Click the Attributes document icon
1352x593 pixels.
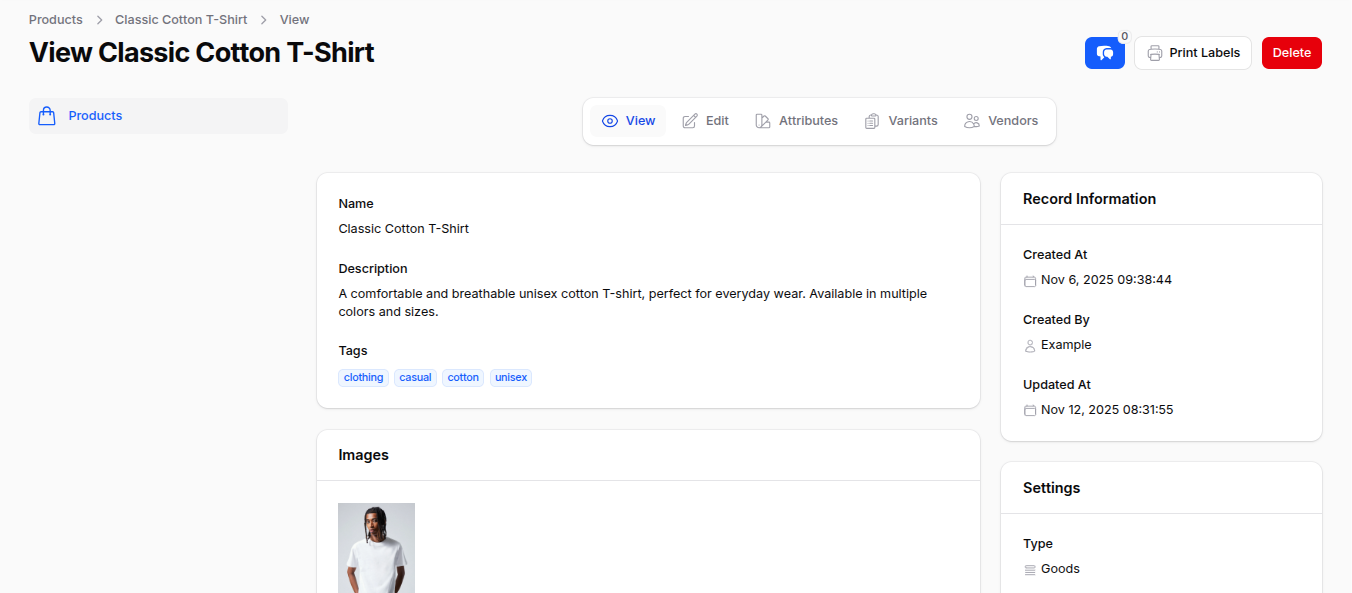tap(762, 120)
